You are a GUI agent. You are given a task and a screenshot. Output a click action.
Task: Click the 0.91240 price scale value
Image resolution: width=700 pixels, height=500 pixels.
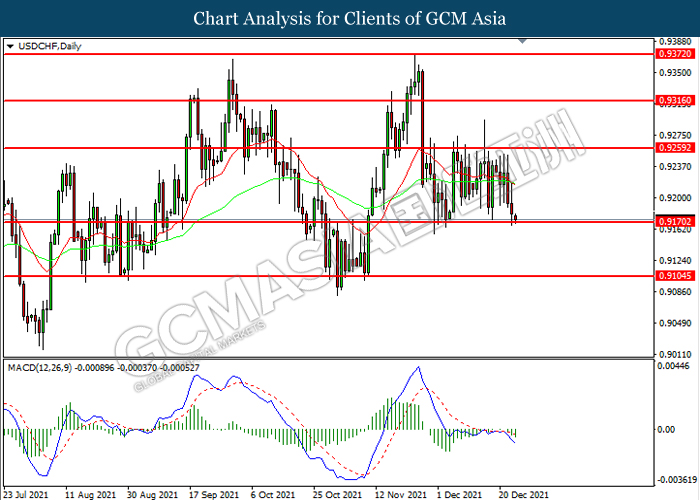tap(675, 260)
